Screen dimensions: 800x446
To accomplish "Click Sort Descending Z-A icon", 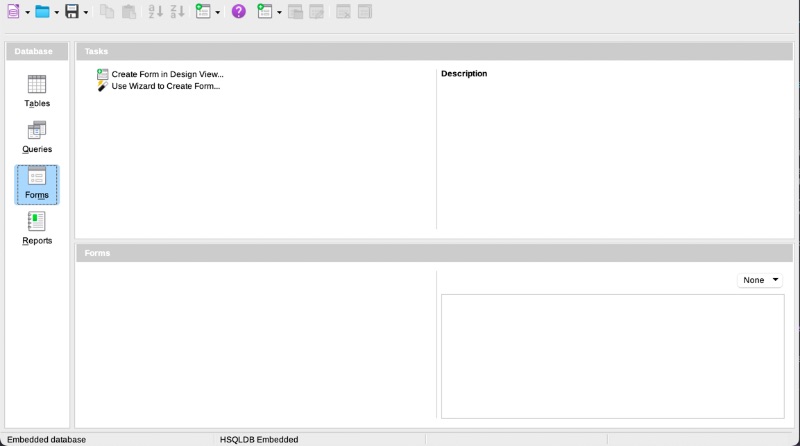I will click(178, 11).
